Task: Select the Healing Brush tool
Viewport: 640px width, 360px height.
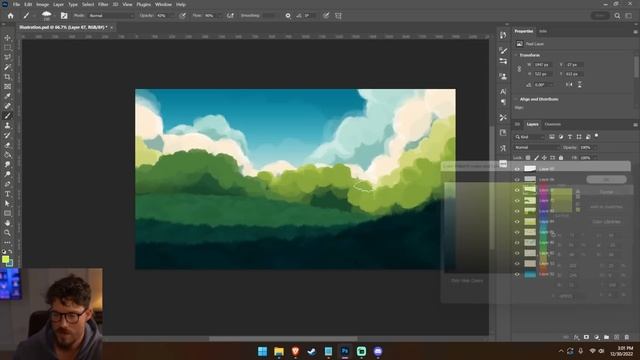Action: pyautogui.click(x=7, y=106)
